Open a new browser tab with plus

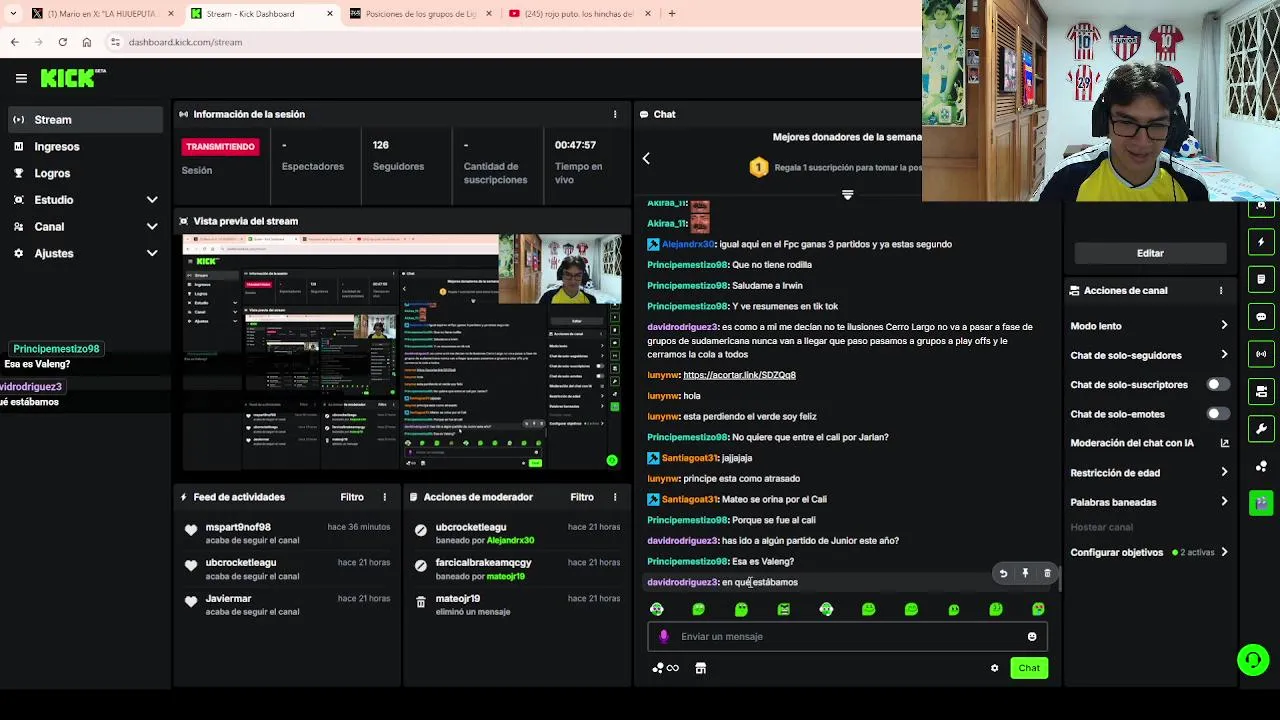click(672, 14)
